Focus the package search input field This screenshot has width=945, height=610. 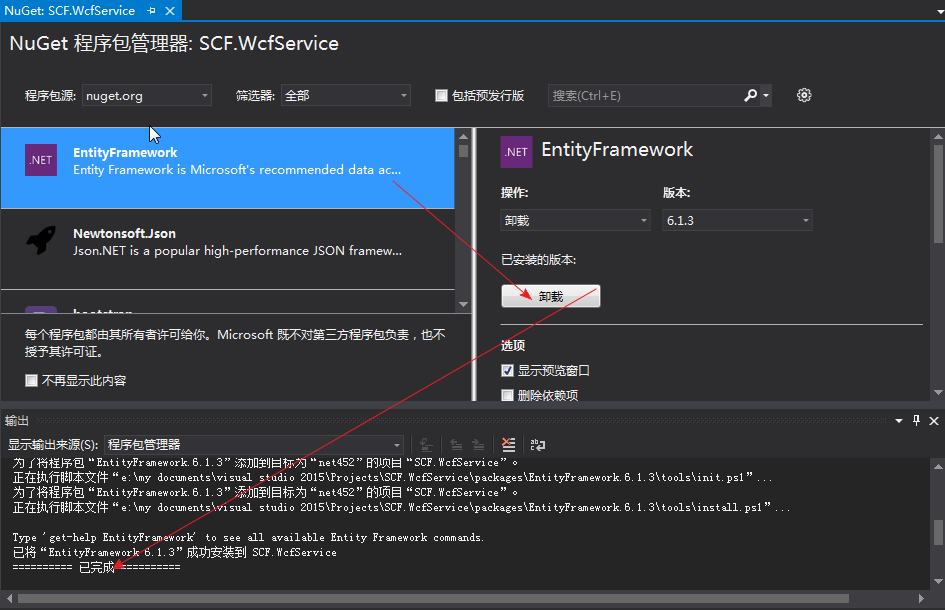coord(645,95)
